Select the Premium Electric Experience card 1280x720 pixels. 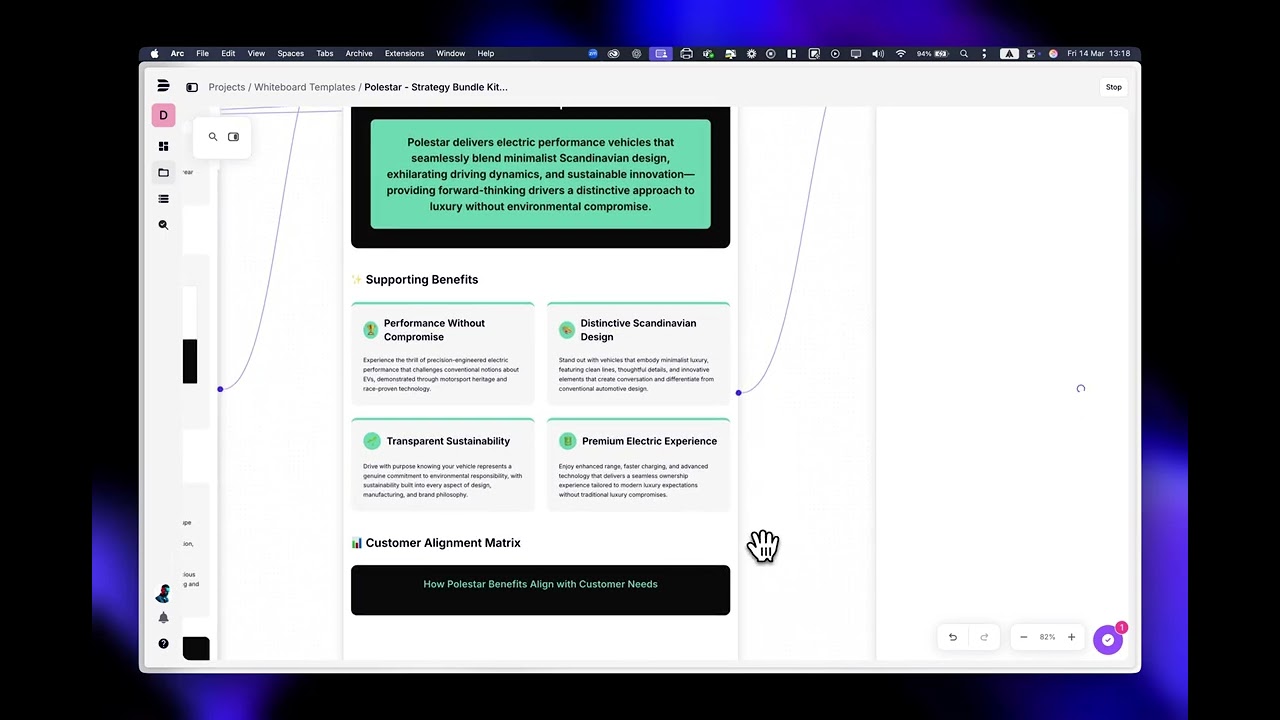638,465
